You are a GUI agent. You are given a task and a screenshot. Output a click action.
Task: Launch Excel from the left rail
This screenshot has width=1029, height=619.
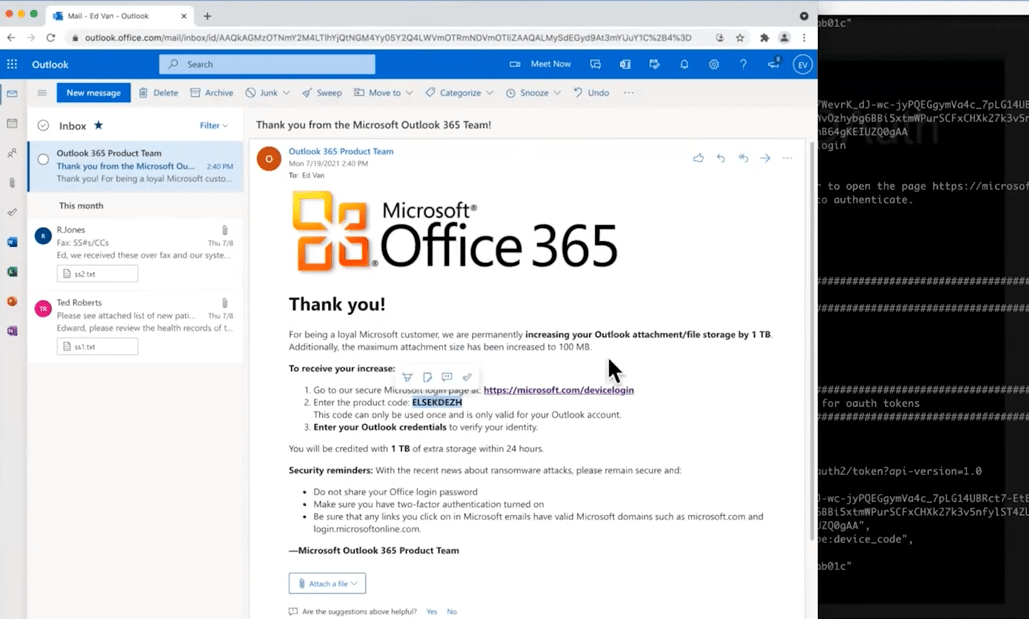pyautogui.click(x=12, y=272)
